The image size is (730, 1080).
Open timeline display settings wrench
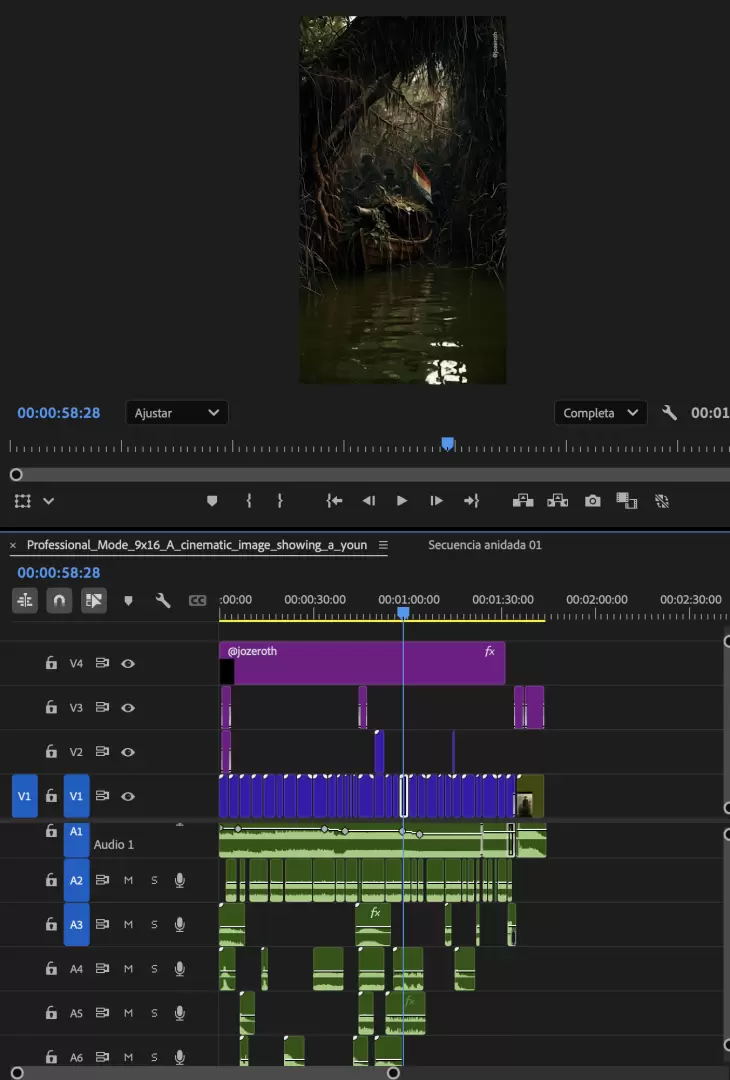[x=163, y=601]
